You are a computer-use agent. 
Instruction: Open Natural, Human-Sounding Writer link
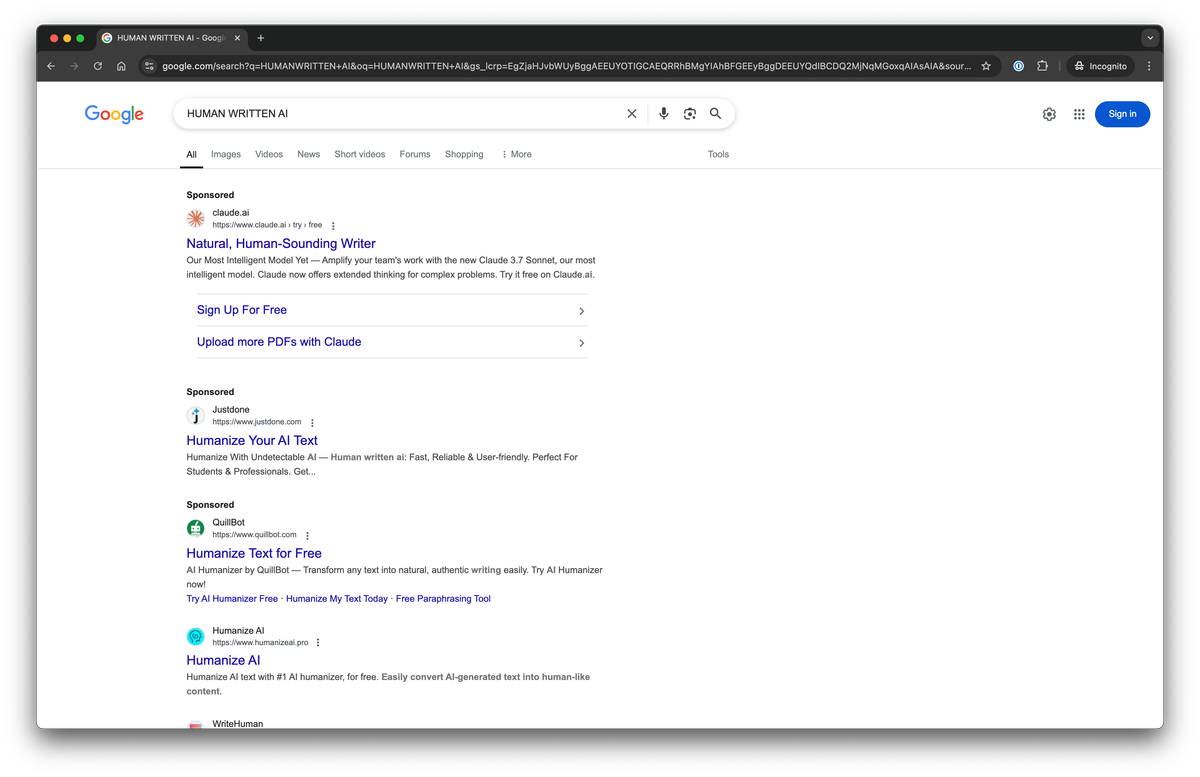tap(281, 243)
